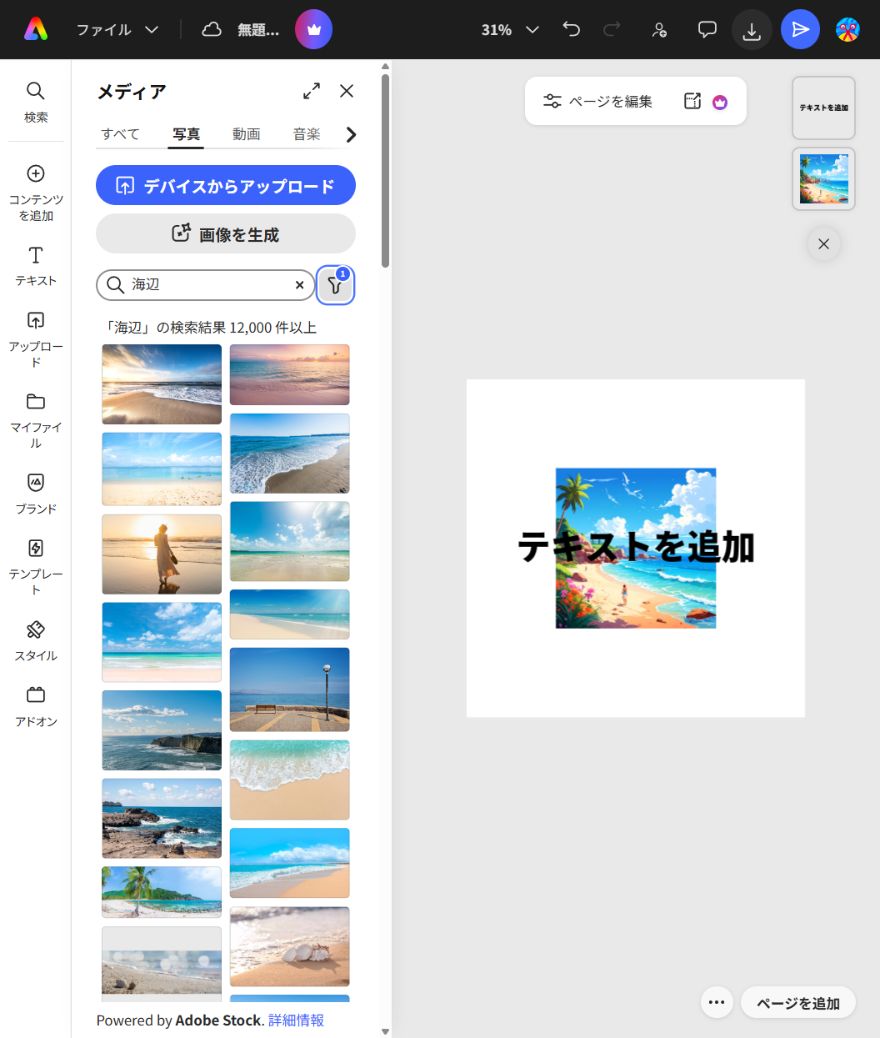This screenshot has width=880, height=1038.
Task: Click the ページを追加 button
Action: [798, 1003]
